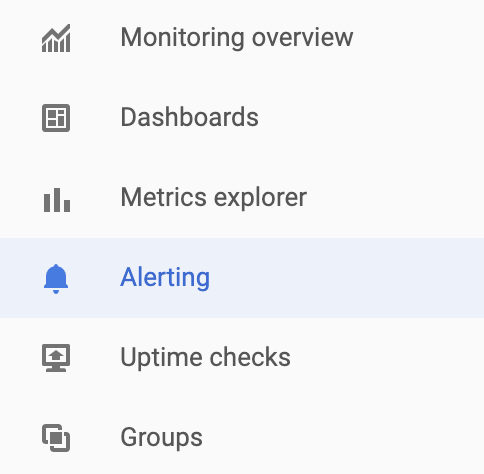
Task: Select the Alerting menu item
Action: 242,278
